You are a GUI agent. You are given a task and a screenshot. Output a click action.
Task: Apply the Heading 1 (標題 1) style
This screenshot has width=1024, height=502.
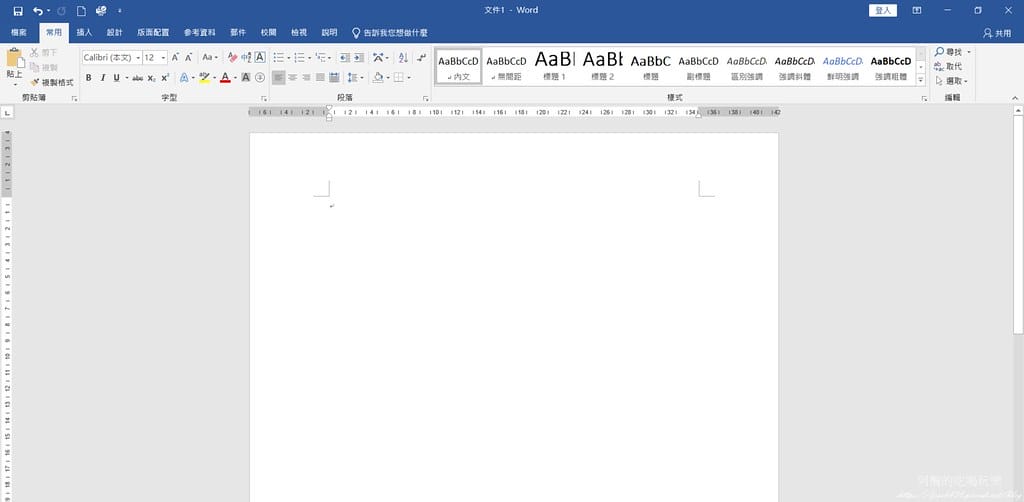point(554,67)
